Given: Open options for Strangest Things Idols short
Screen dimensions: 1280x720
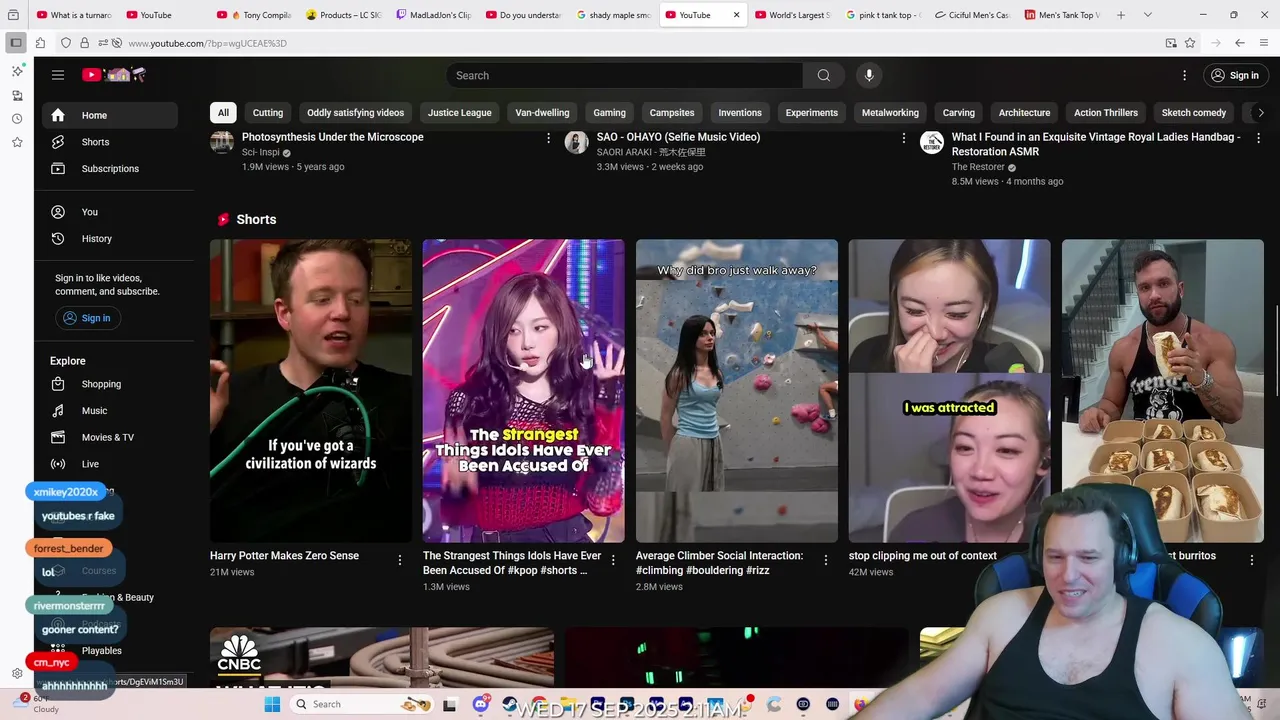Looking at the screenshot, I should coord(613,560).
